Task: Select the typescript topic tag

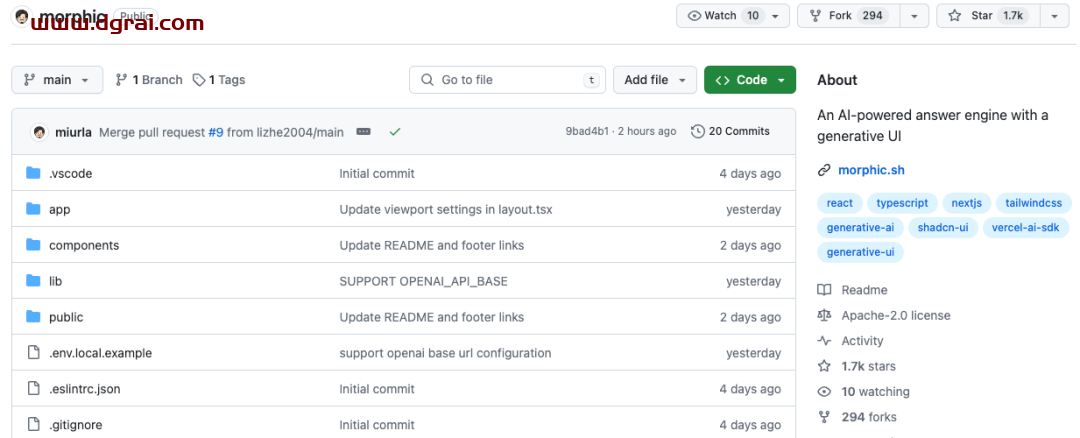Action: coord(902,203)
